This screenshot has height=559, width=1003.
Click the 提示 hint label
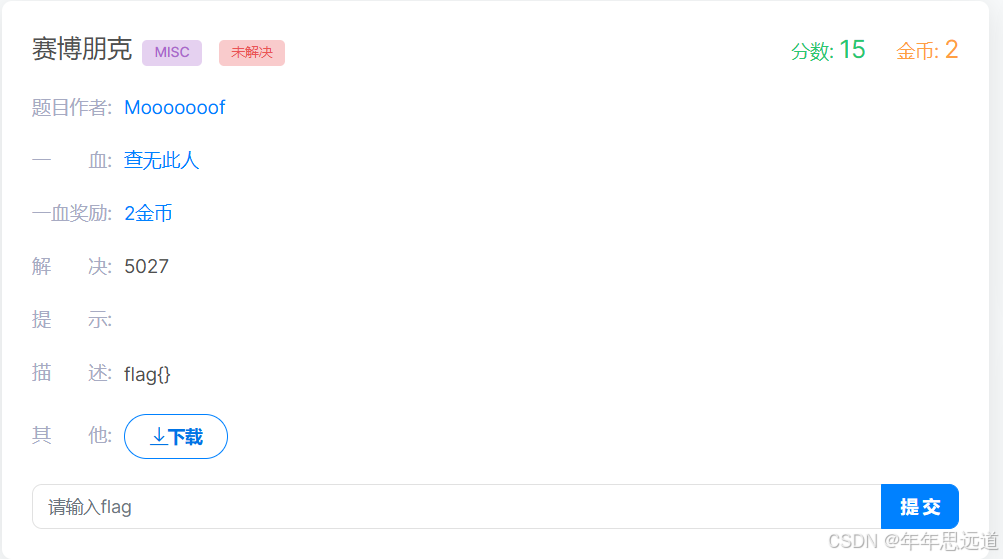(72, 319)
